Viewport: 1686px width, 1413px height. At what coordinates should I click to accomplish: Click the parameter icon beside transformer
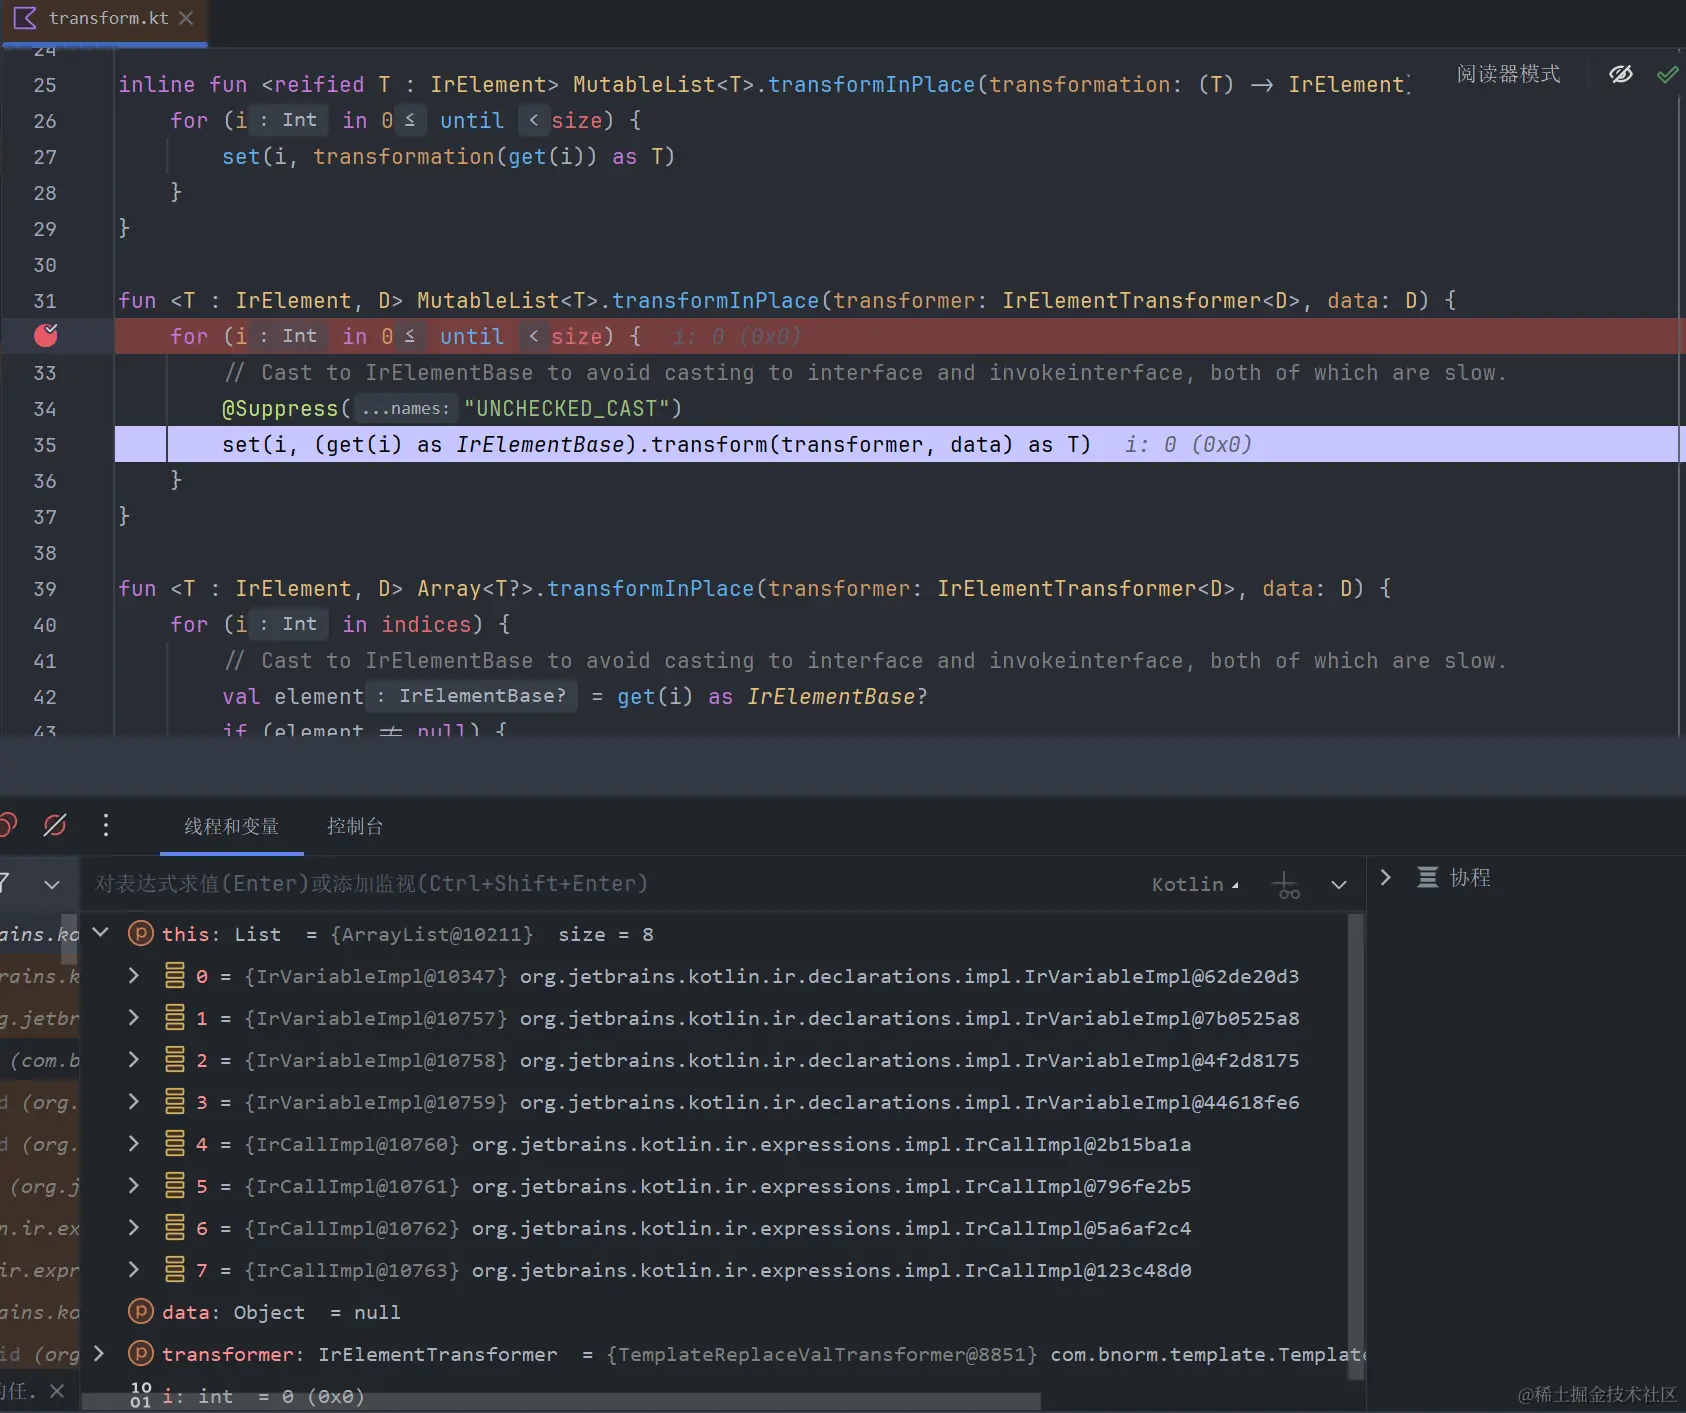click(141, 1353)
